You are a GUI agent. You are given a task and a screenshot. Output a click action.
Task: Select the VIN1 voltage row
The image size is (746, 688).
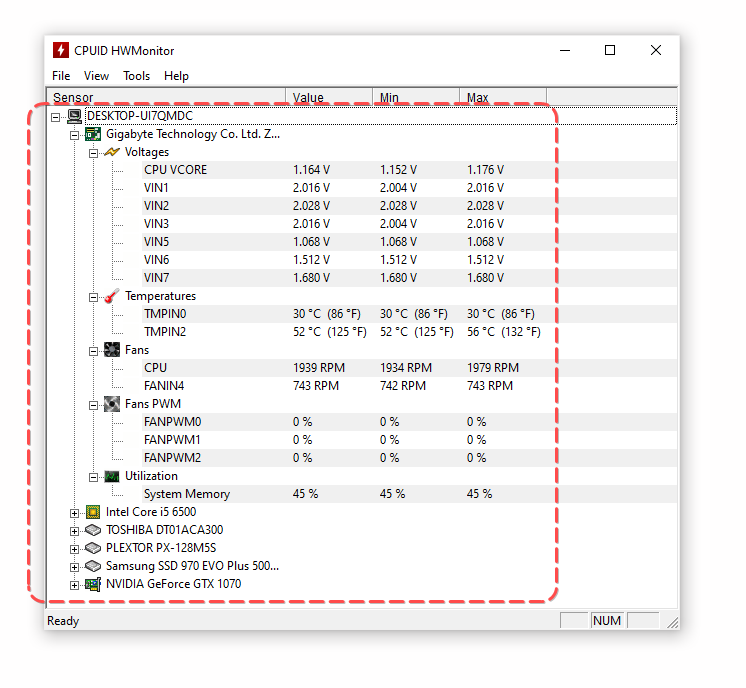coord(409,188)
